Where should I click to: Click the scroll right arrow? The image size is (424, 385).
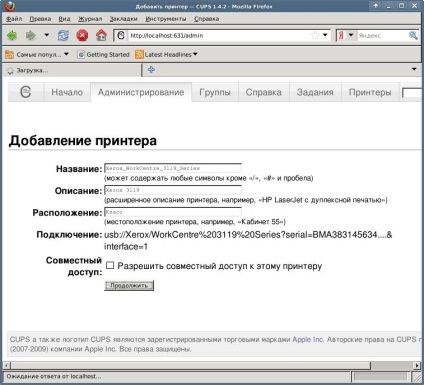[x=417, y=366]
